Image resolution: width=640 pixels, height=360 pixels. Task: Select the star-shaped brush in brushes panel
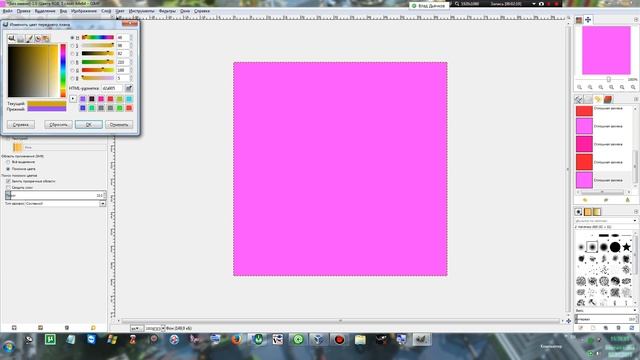coord(626,247)
